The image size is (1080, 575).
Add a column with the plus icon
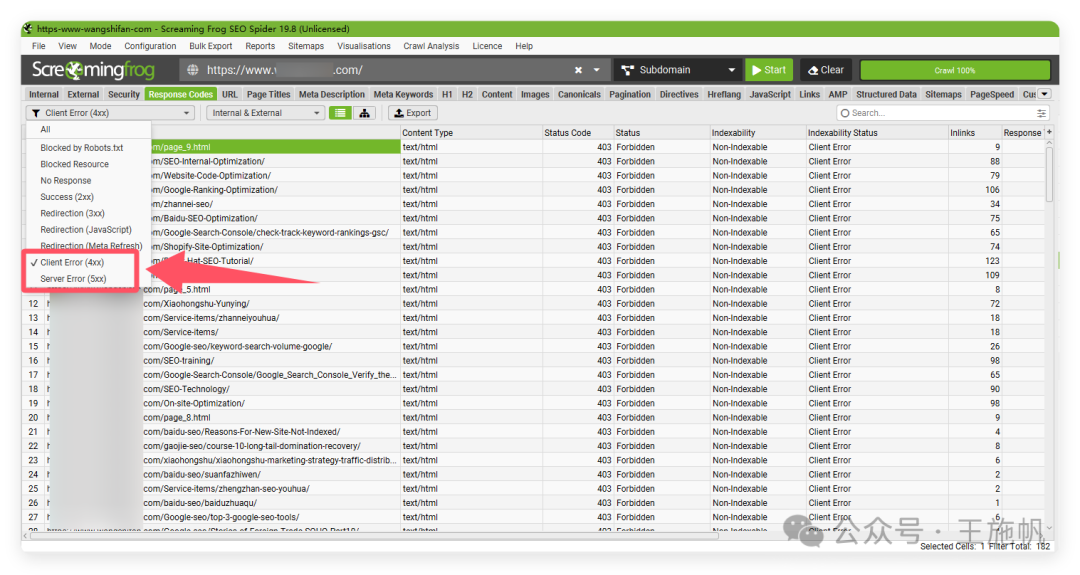click(x=1049, y=132)
